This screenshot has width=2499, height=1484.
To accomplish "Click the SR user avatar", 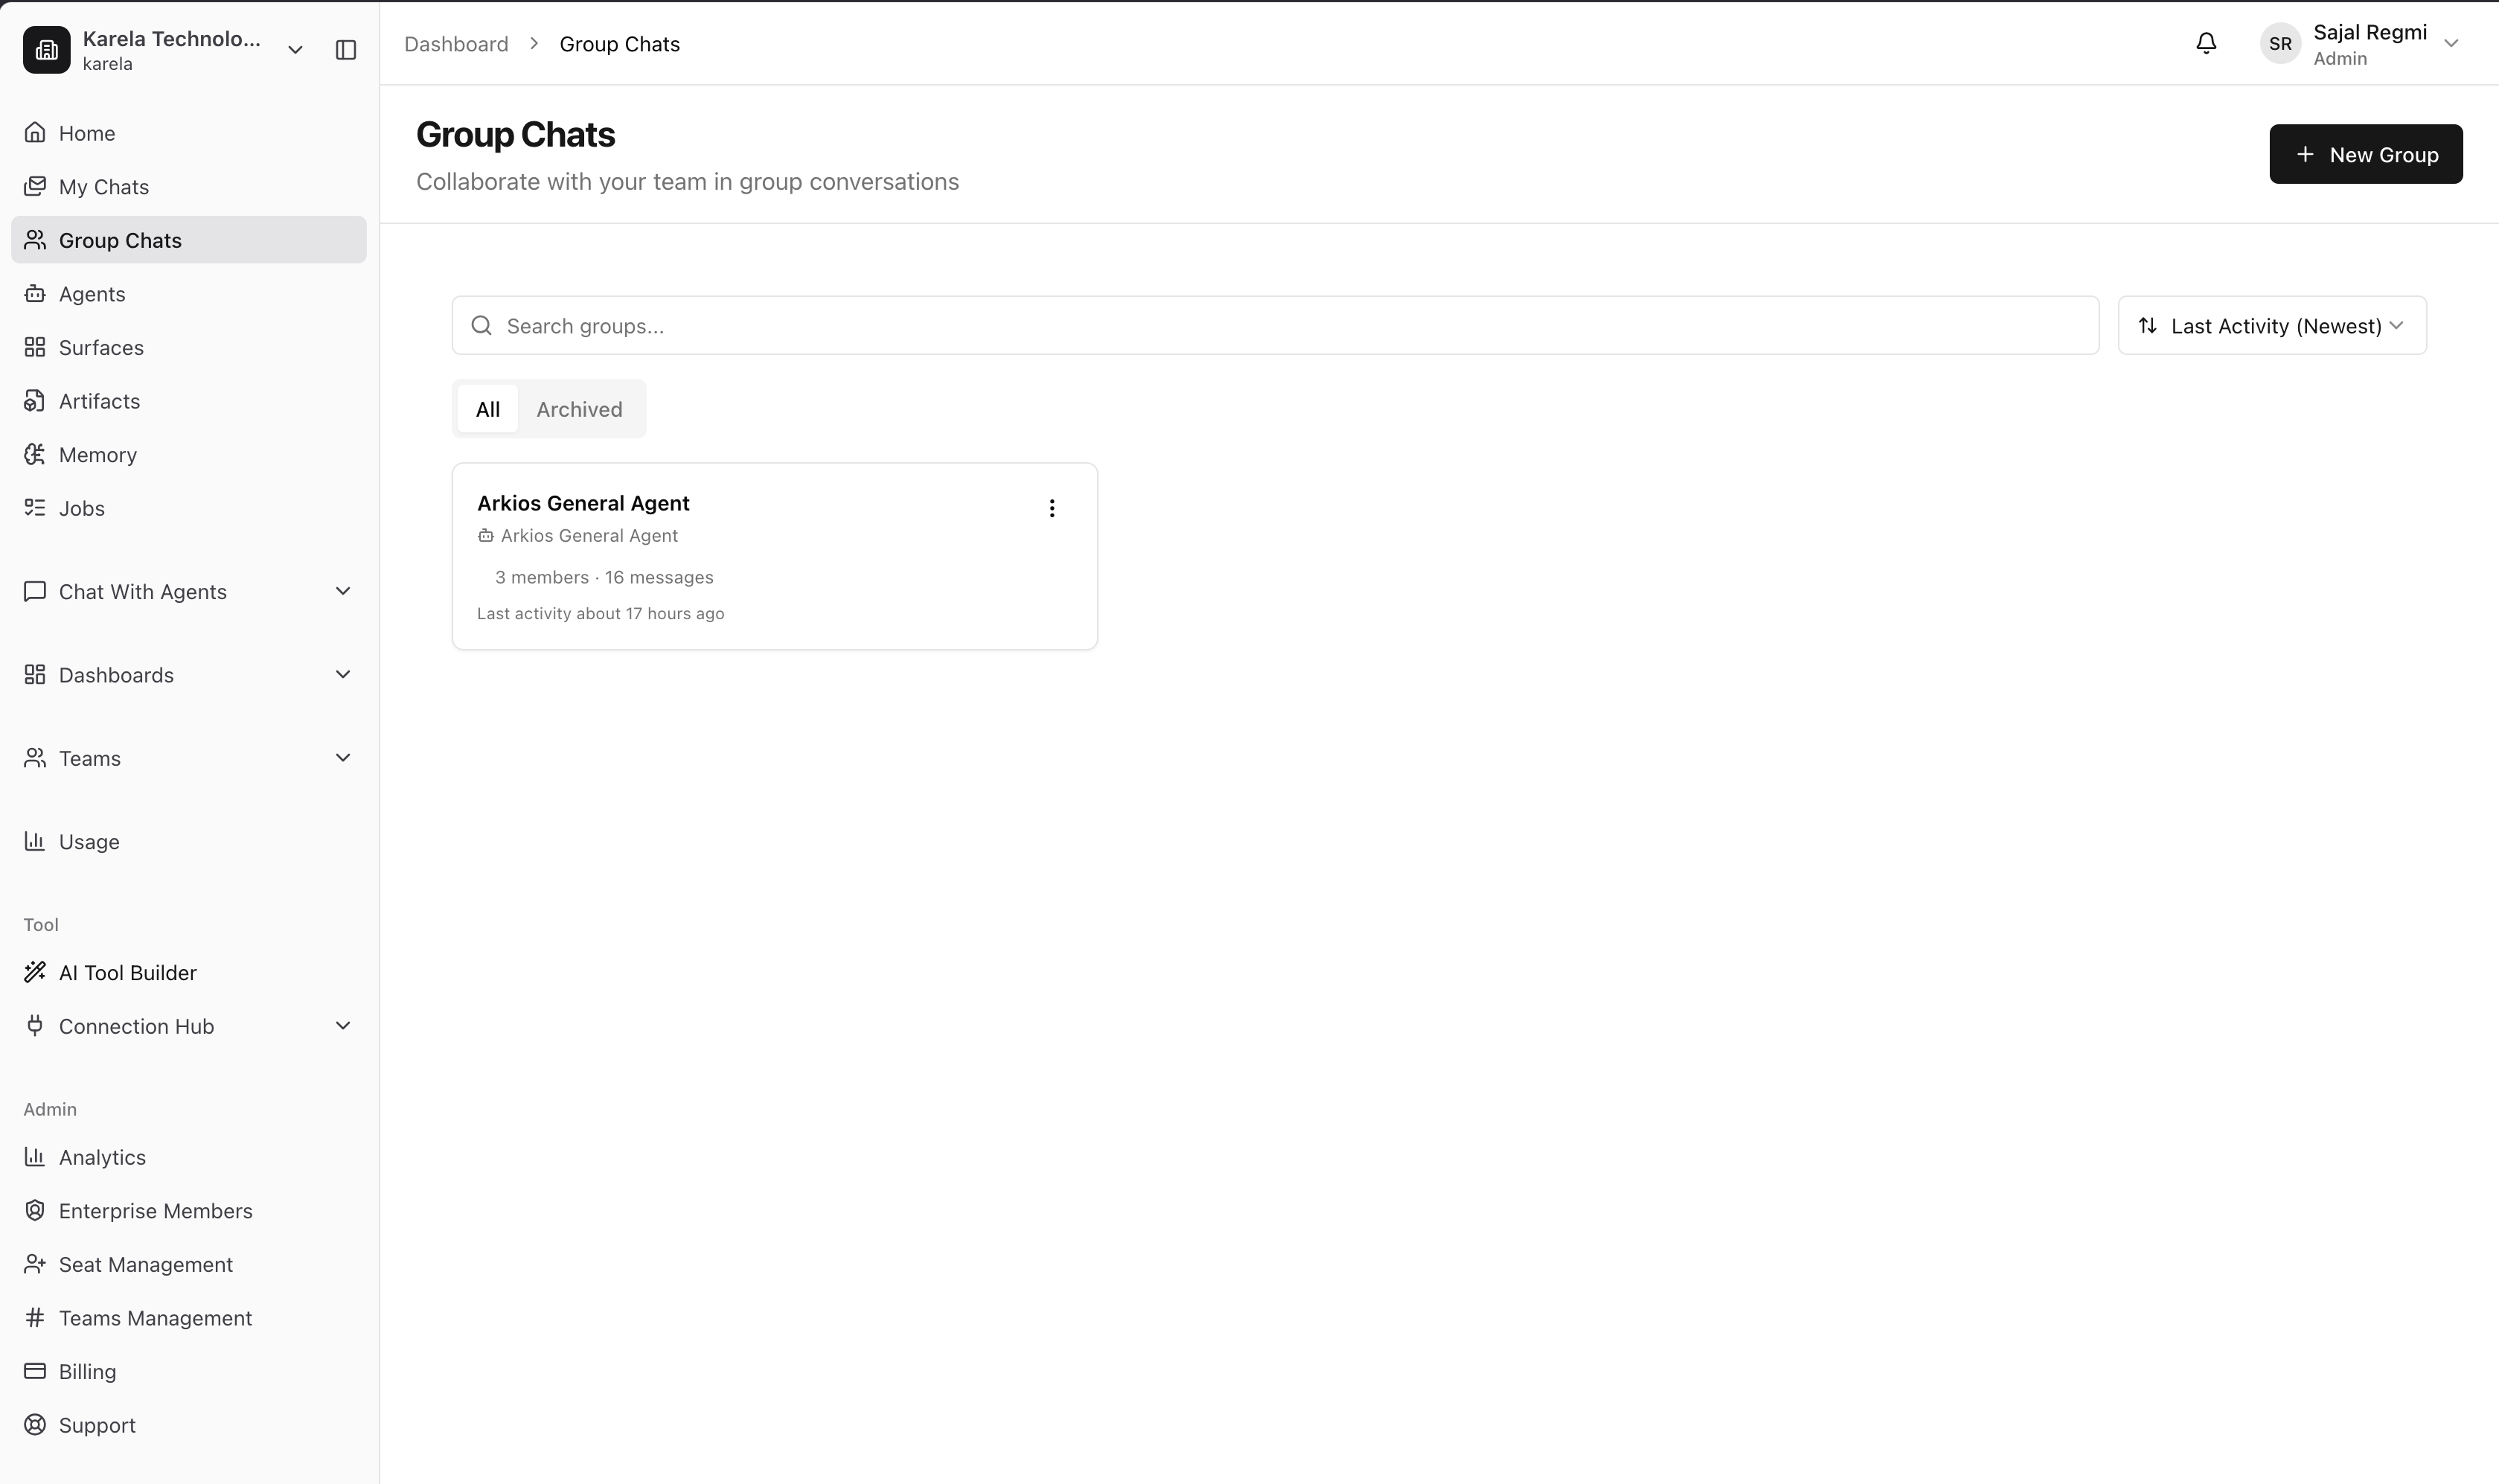I will 2280,44.
